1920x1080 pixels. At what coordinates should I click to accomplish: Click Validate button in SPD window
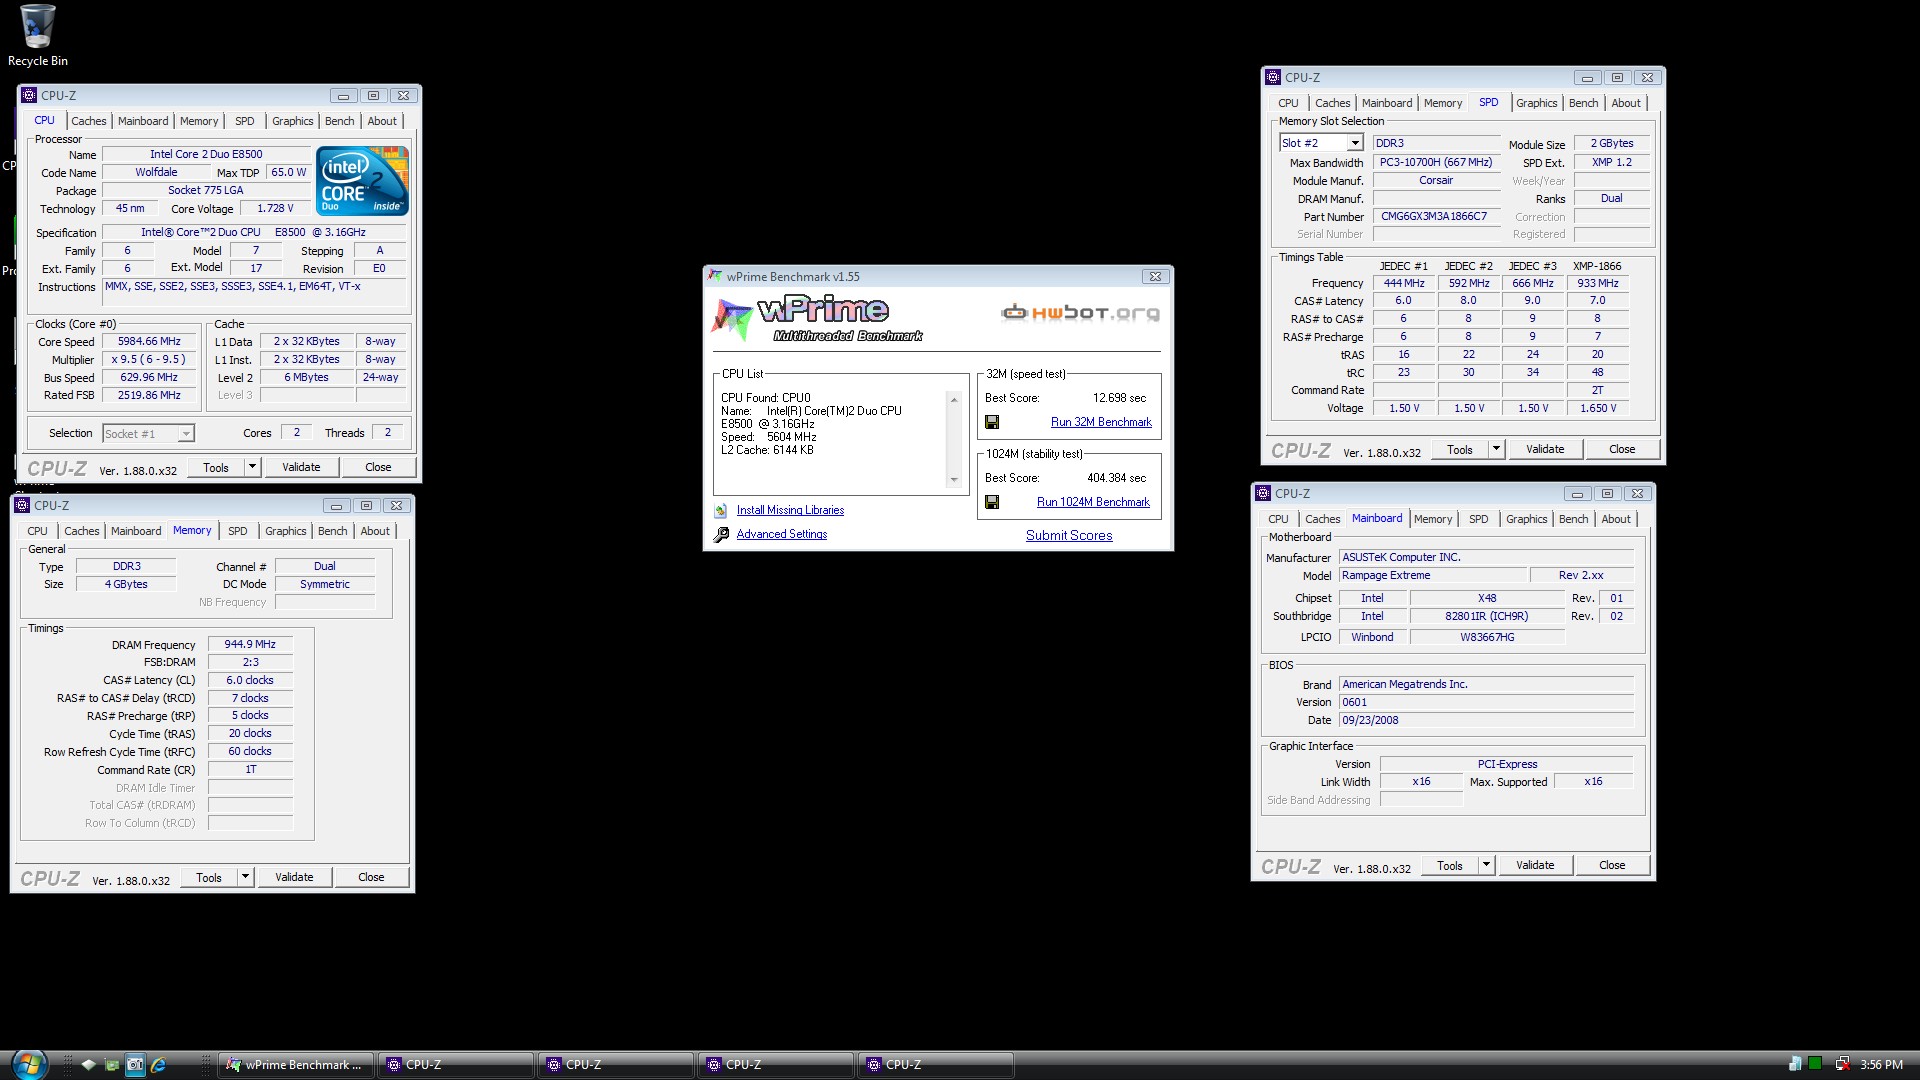coord(1545,449)
